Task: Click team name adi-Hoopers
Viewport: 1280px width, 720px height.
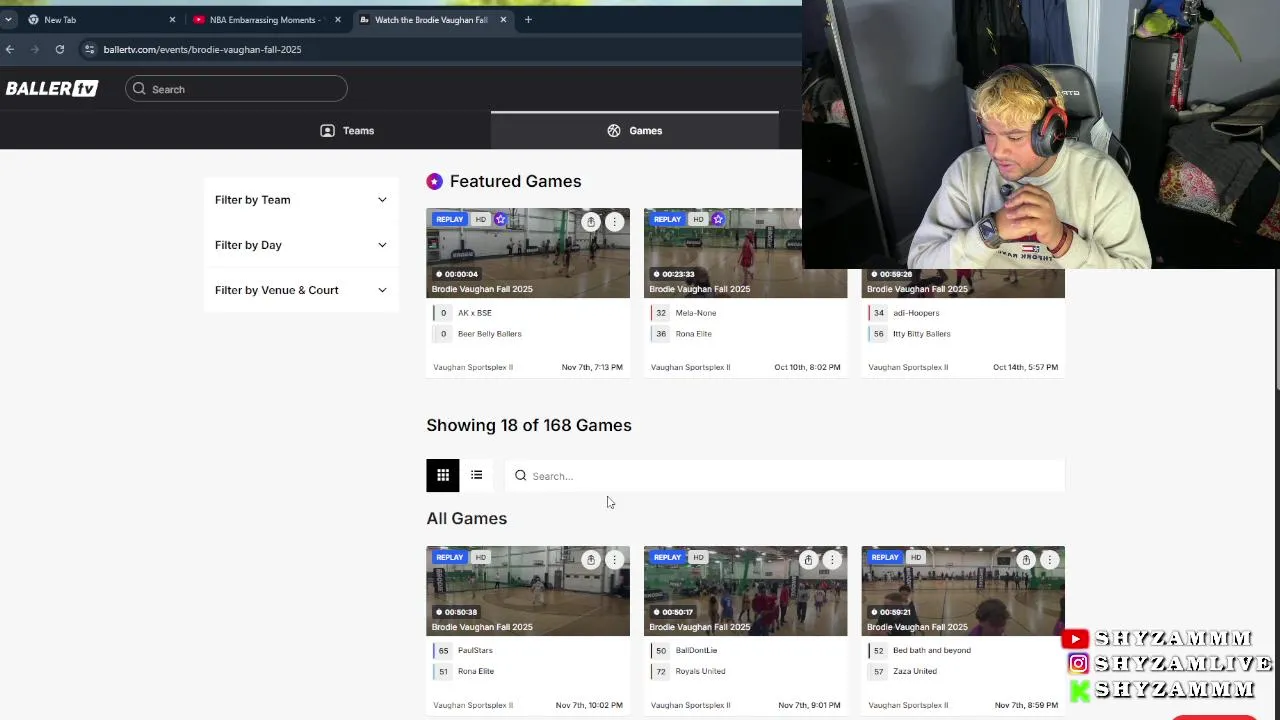Action: click(916, 313)
